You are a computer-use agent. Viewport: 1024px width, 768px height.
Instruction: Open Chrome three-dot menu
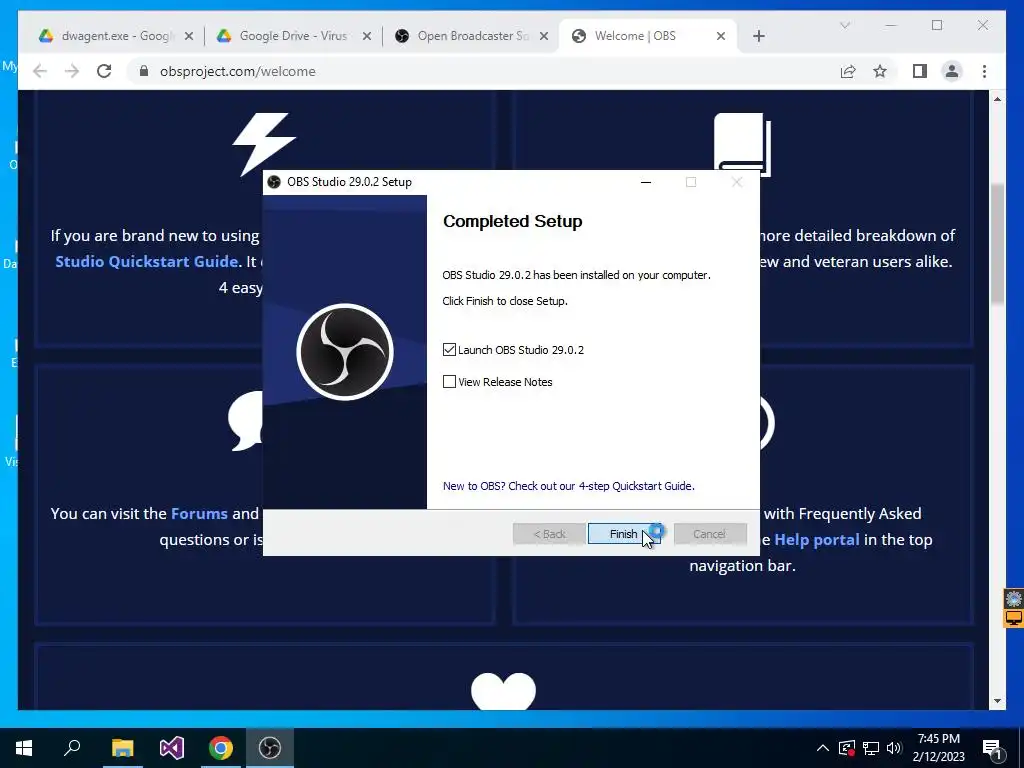point(984,71)
